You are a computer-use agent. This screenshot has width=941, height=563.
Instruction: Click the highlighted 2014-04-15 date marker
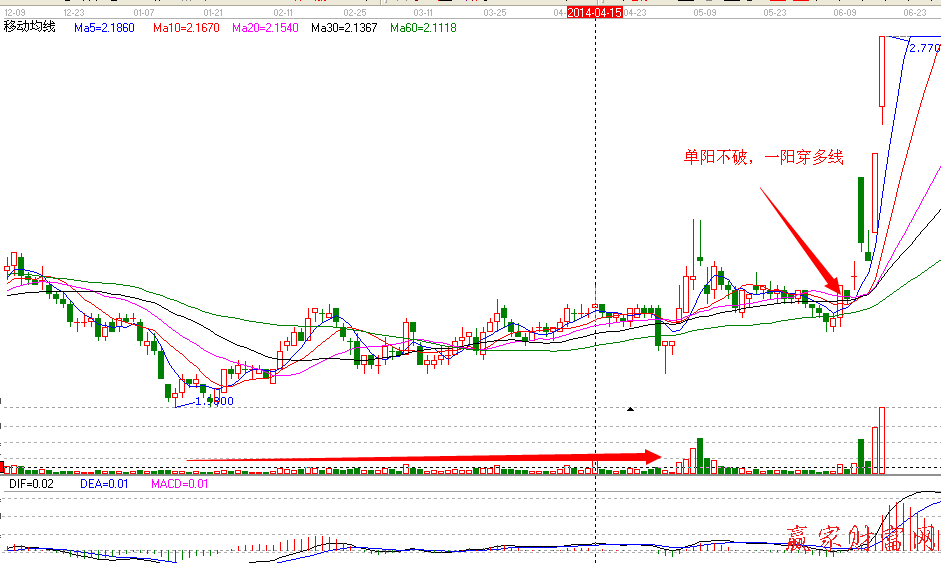595,12
